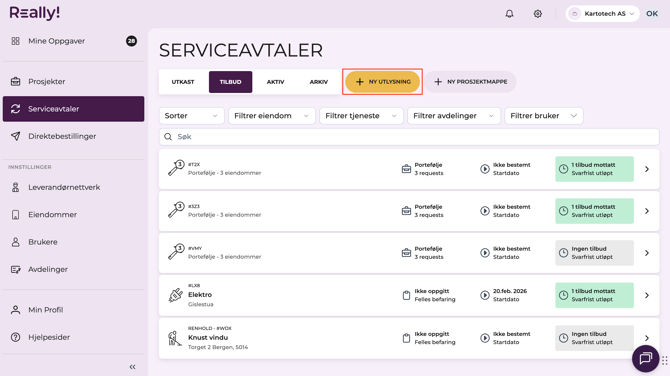Screen dimensions: 670x376
Task: Click the Leverandørnettverk icon
Action: click(15, 187)
